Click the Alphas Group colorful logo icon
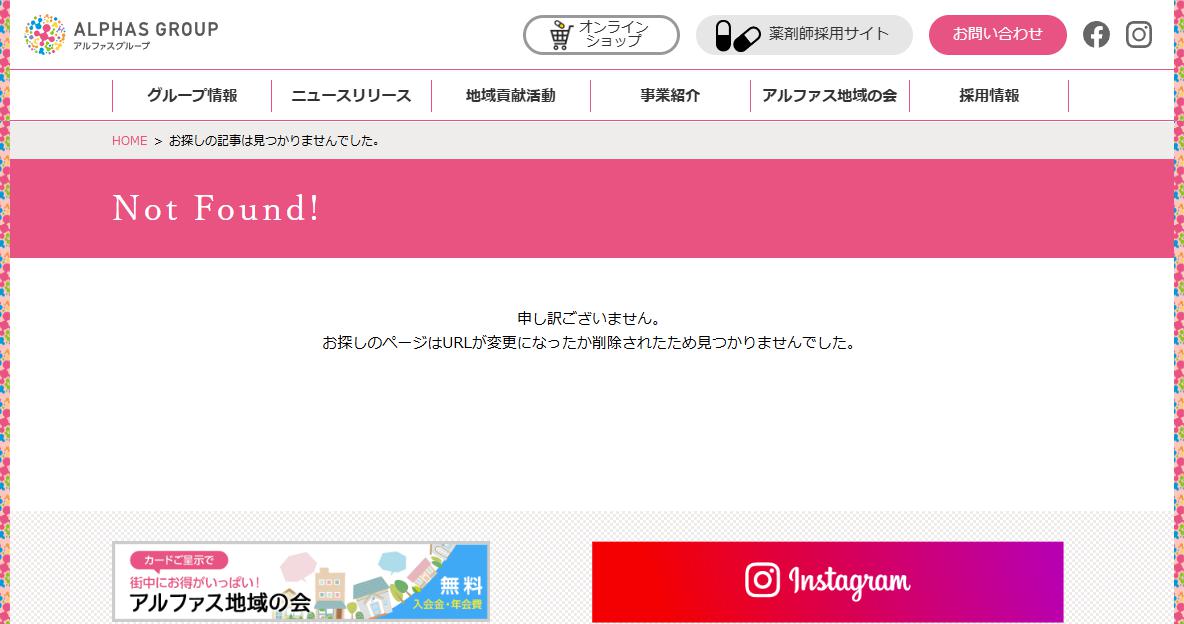The image size is (1184, 624). [x=45, y=35]
